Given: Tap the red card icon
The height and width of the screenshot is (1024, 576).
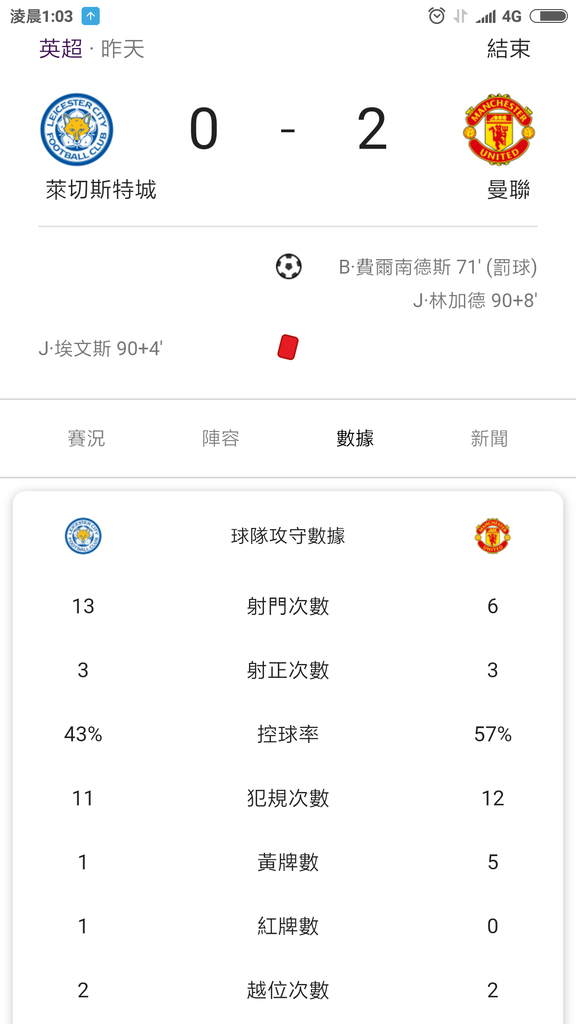Looking at the screenshot, I should (288, 347).
